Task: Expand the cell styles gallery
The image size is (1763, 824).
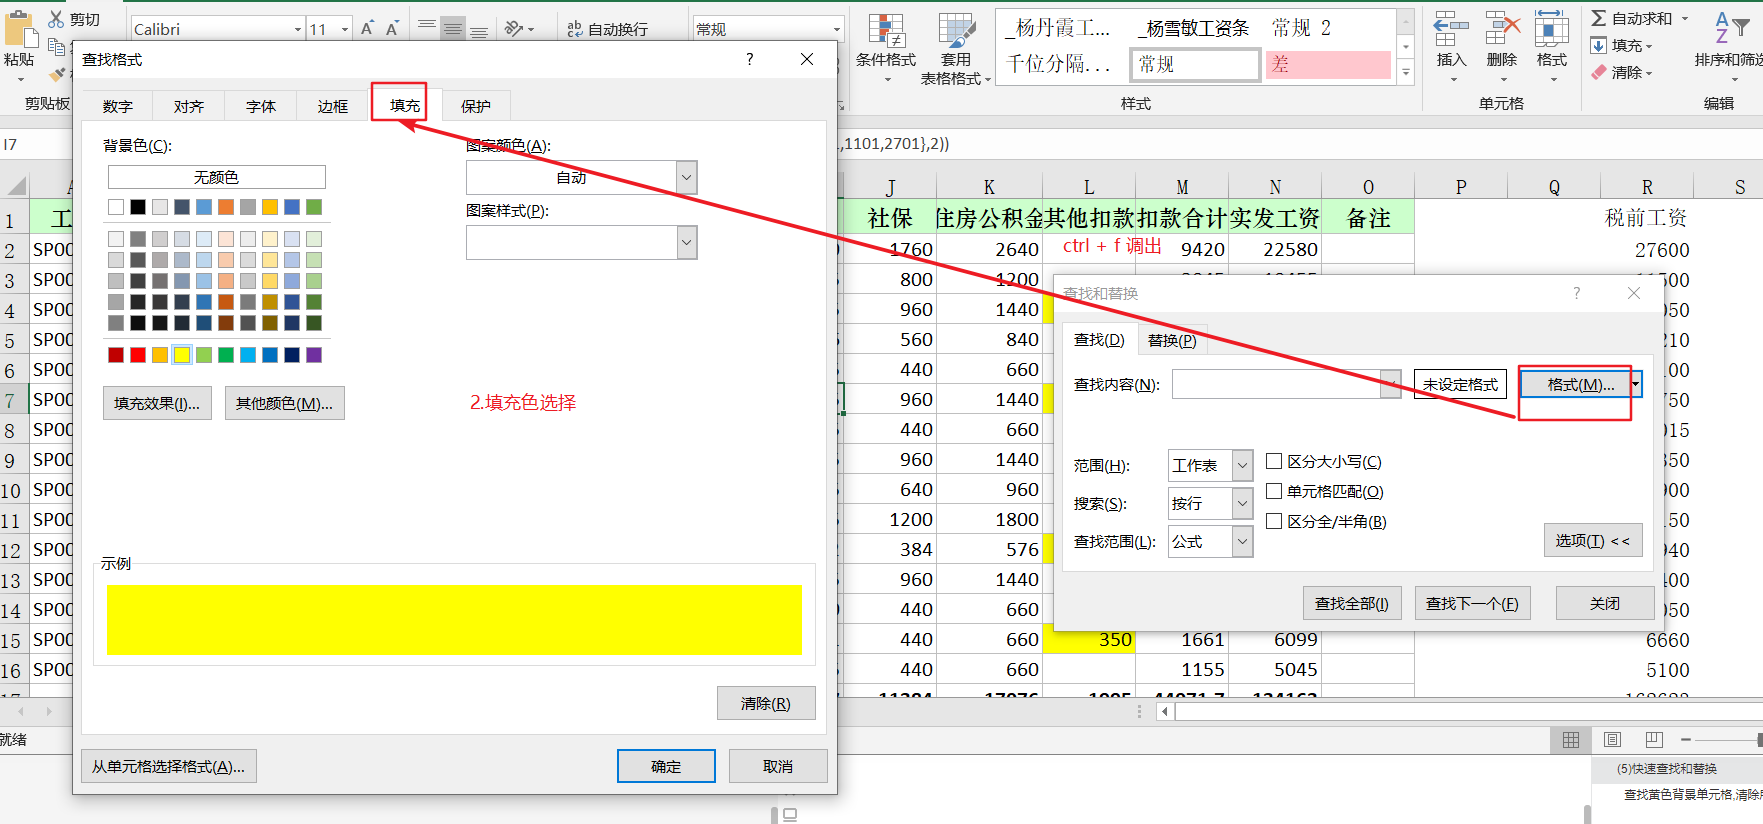Action: 1405,72
